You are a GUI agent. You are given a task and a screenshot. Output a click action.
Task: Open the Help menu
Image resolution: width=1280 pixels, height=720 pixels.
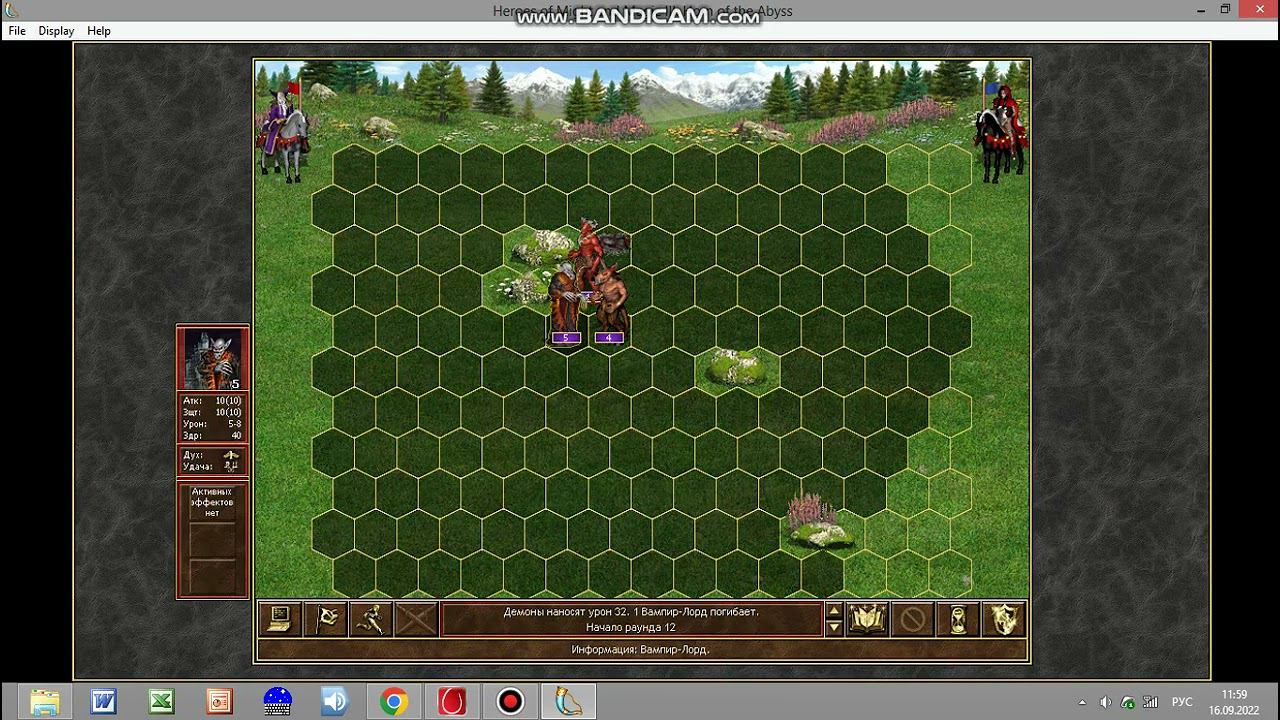click(x=99, y=31)
